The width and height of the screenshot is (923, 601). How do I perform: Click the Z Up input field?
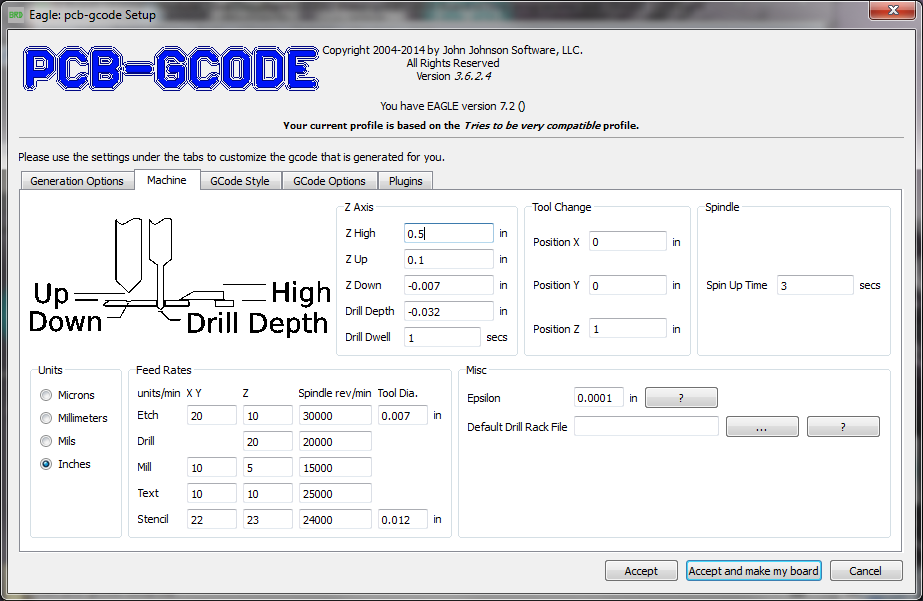(449, 260)
